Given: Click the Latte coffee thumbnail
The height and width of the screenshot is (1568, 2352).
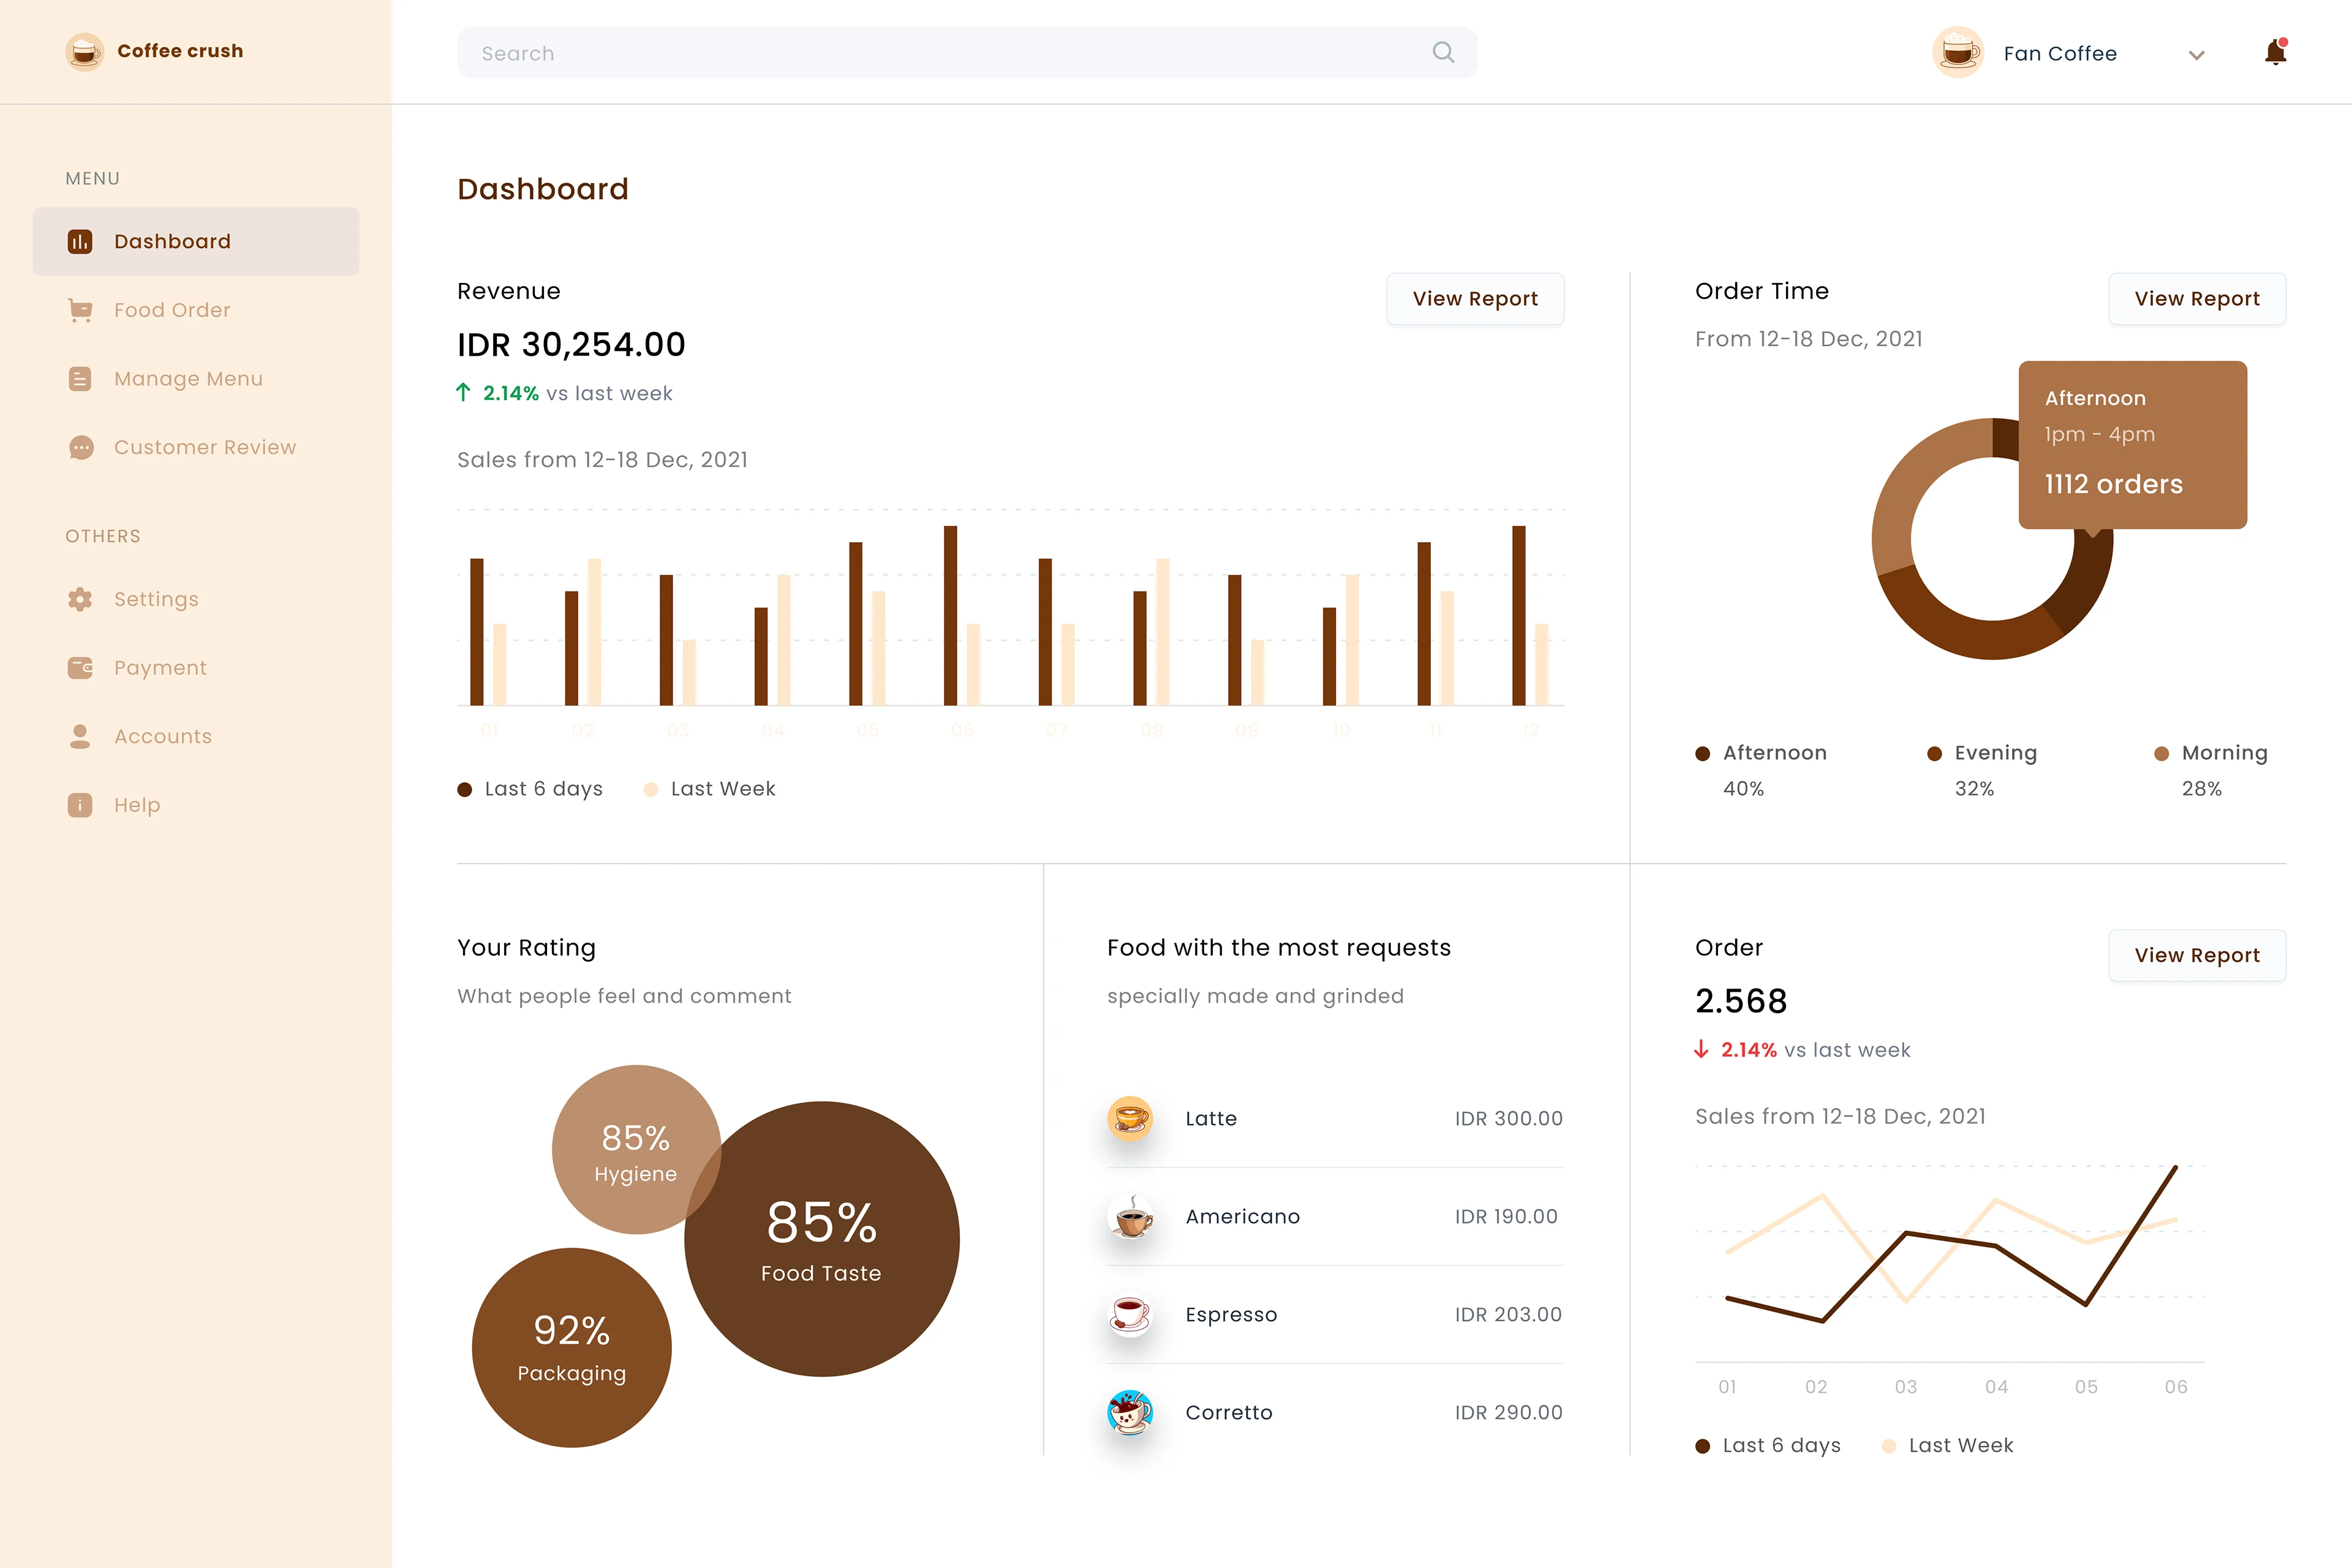Looking at the screenshot, I should point(1130,1118).
